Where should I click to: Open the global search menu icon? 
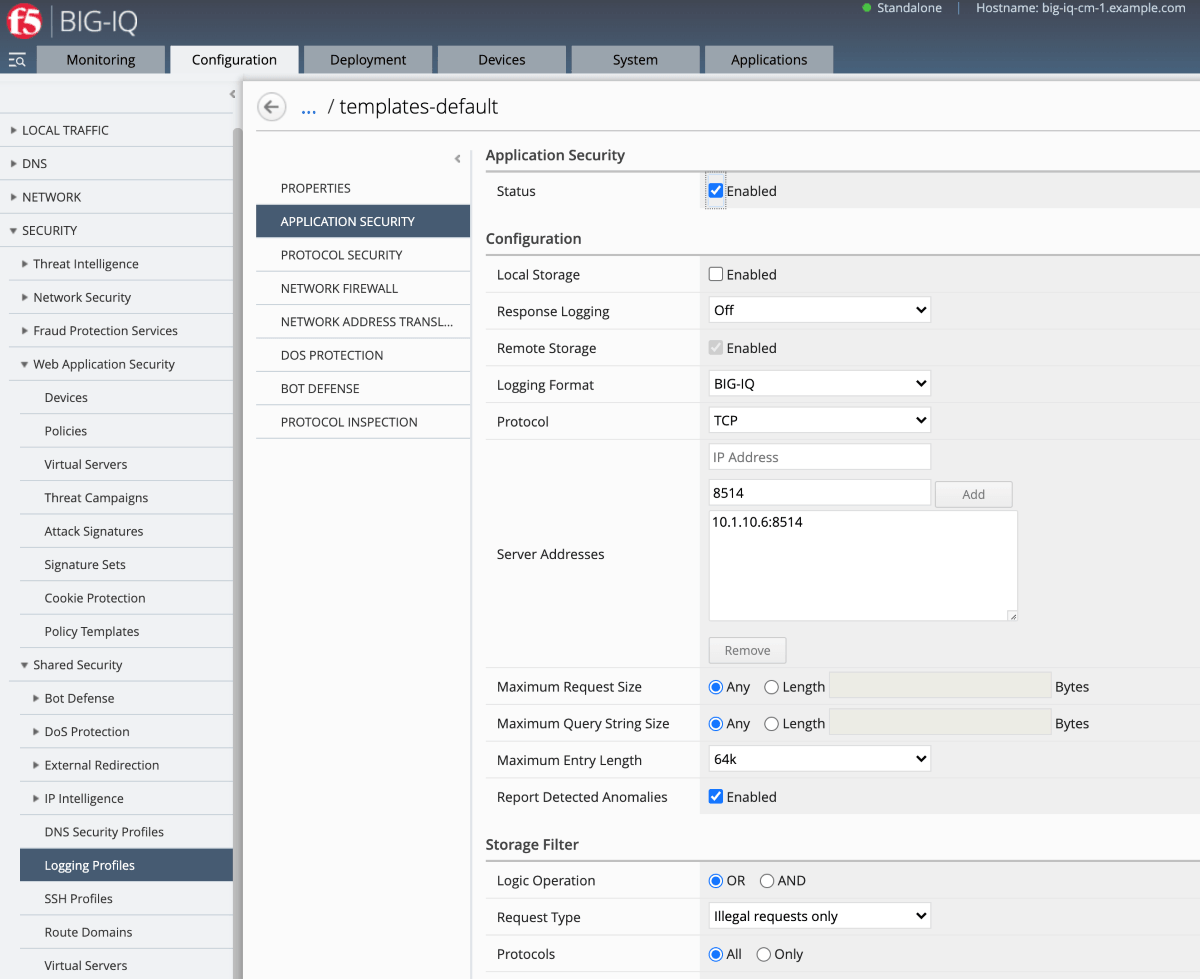(x=17, y=60)
